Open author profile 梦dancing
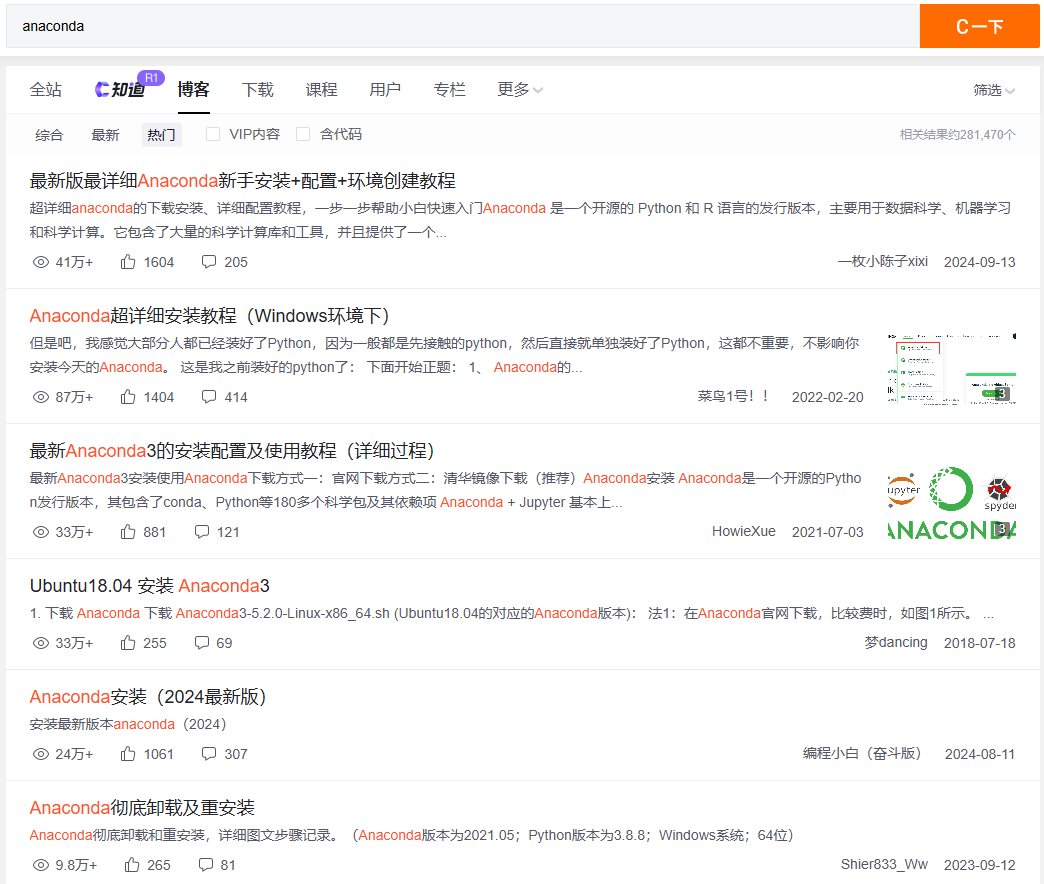 pos(896,643)
